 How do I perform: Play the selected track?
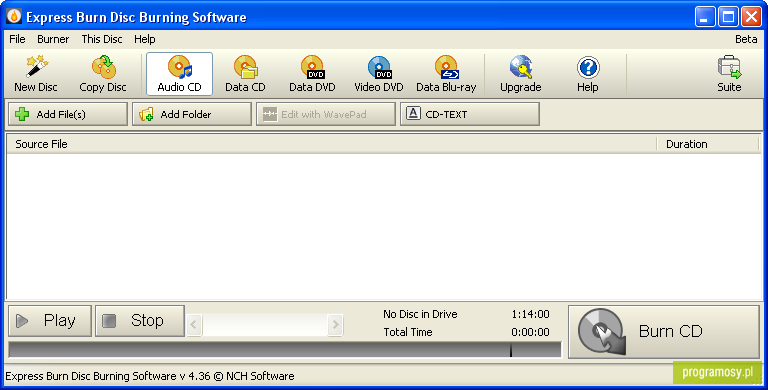tap(50, 321)
